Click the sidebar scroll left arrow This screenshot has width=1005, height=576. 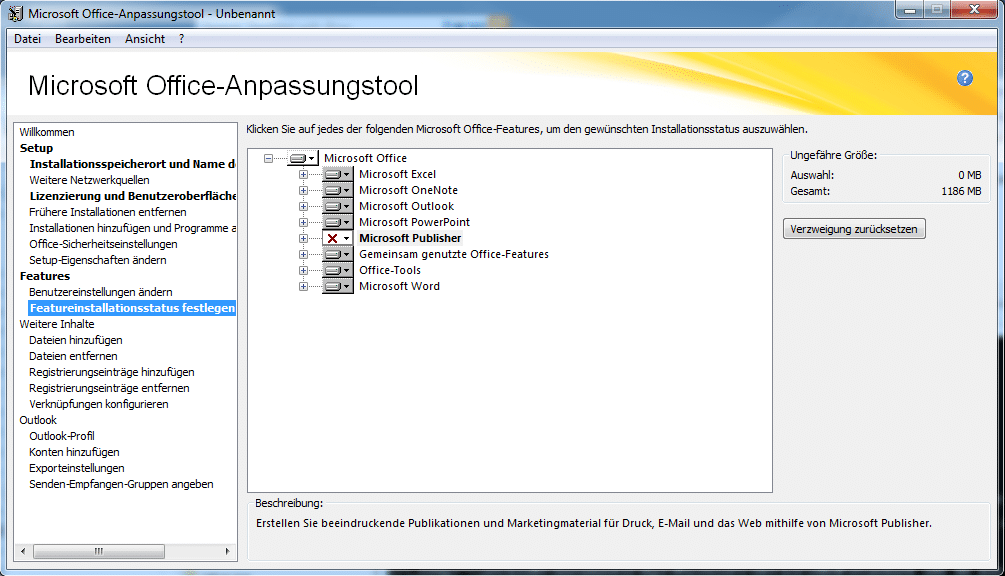pyautogui.click(x=24, y=551)
